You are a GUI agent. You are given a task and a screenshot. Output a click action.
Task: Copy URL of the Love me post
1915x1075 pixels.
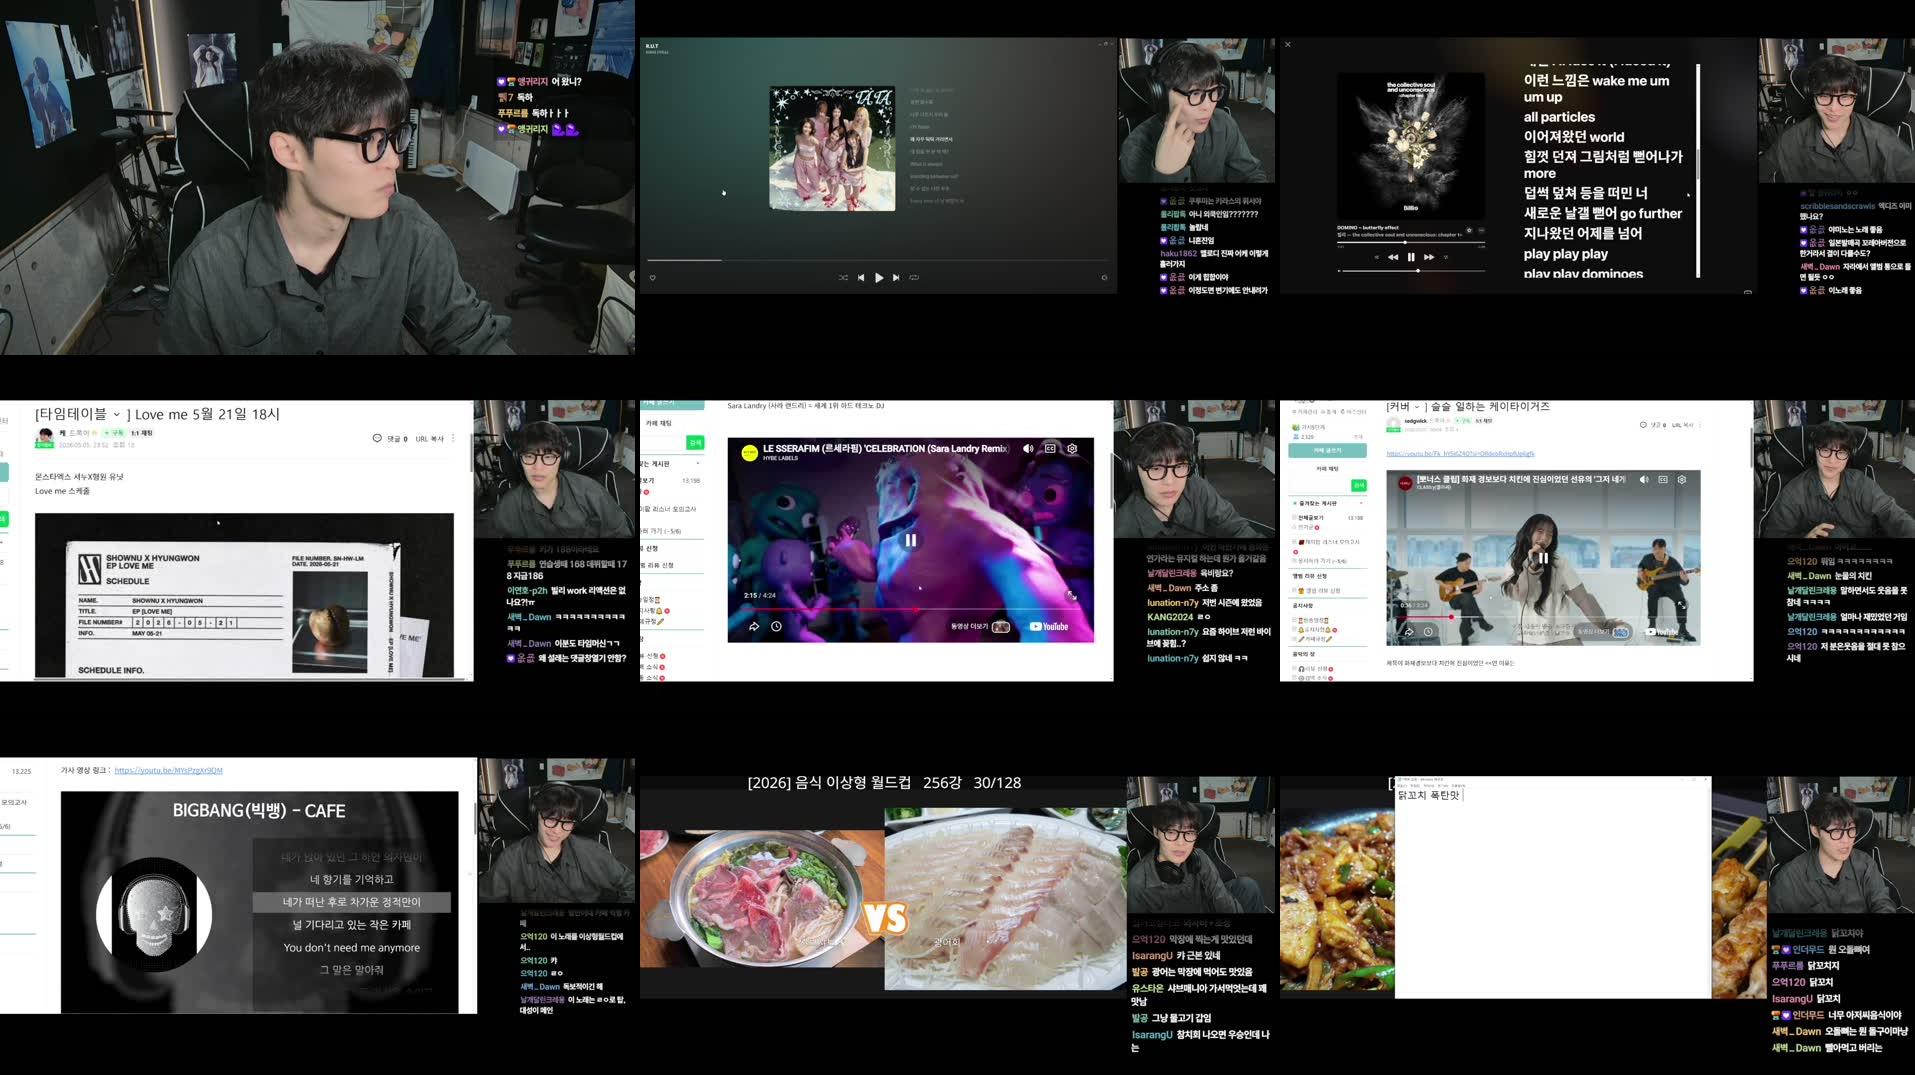[x=429, y=438]
